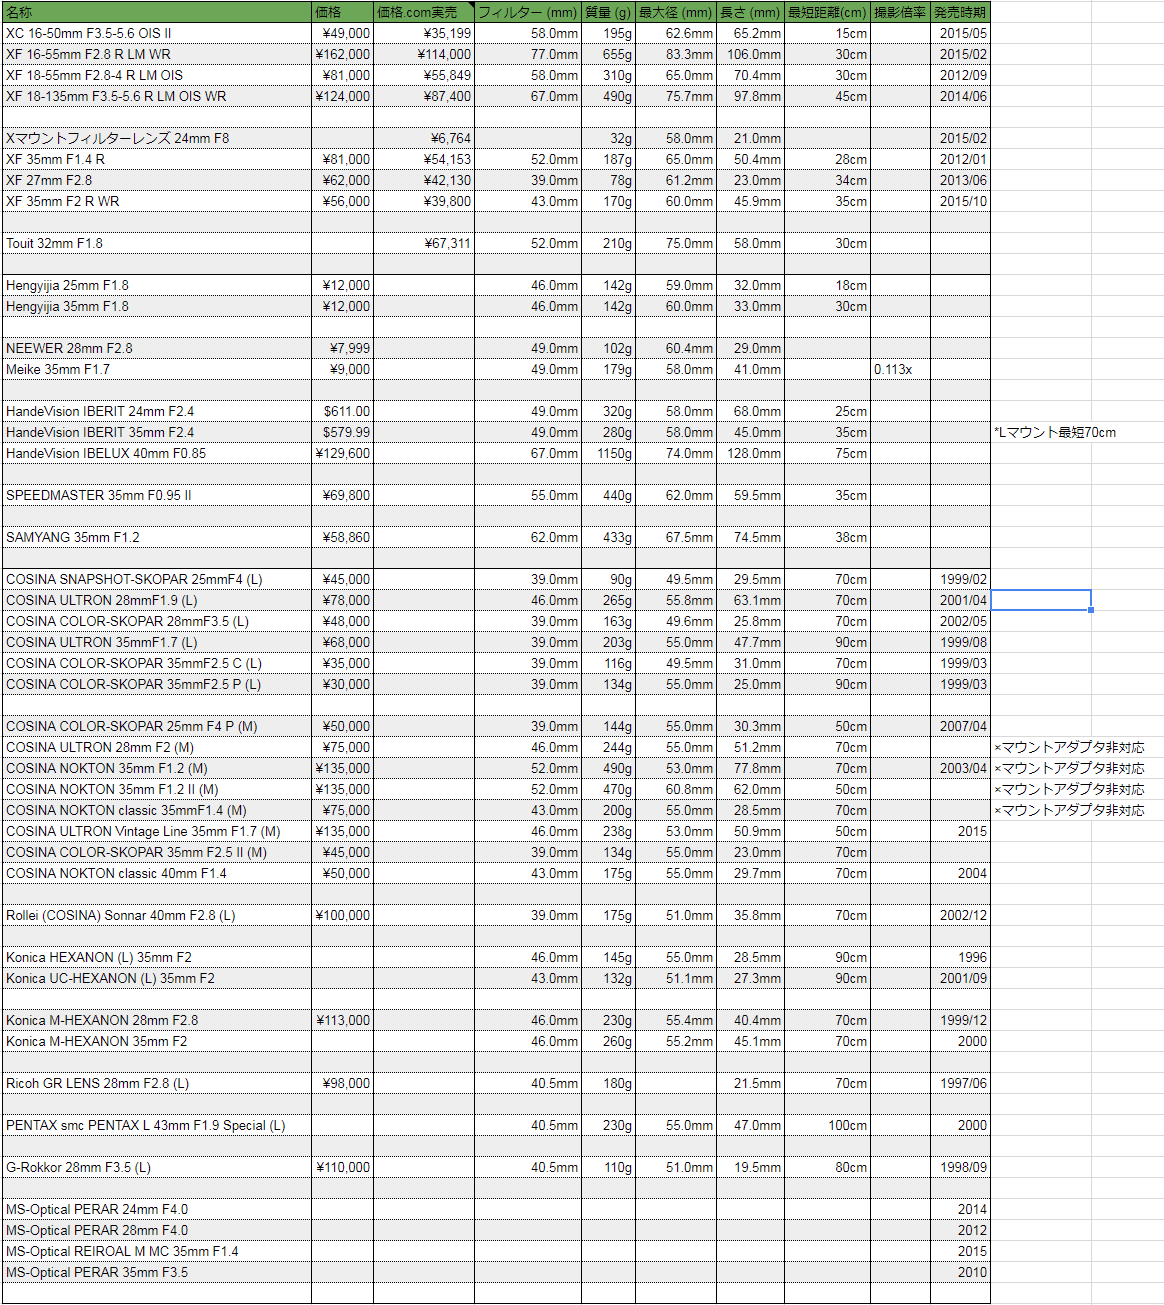Viewport: 1164px width, 1305px height.
Task: Click the 価格.com実売 header cell
Action: click(x=424, y=12)
